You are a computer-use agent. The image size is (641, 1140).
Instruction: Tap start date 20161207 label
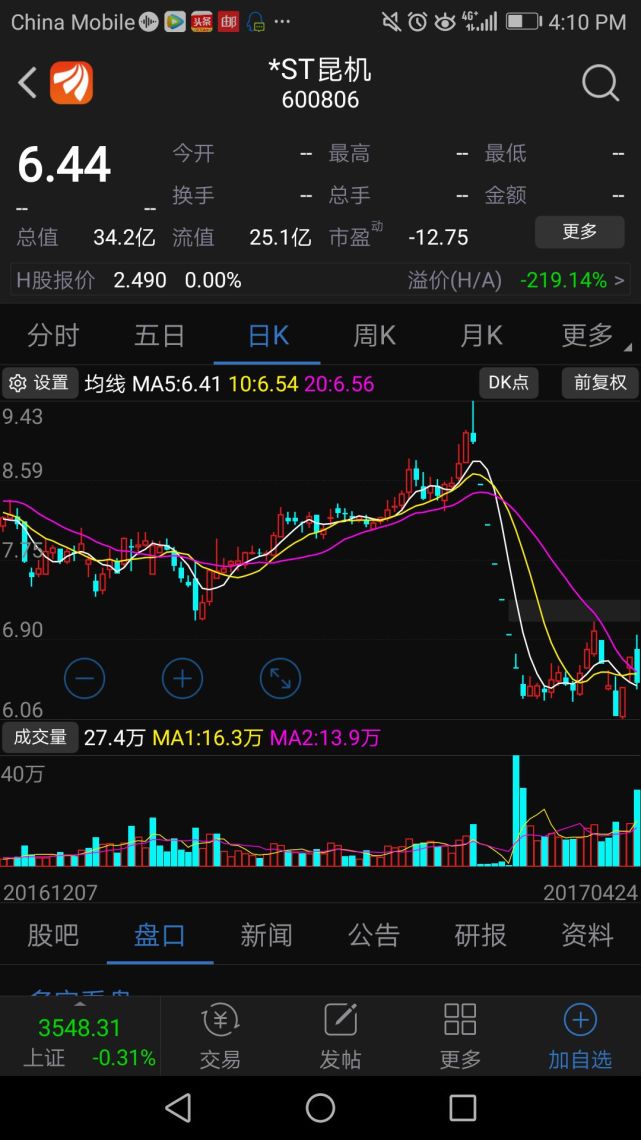[x=50, y=892]
